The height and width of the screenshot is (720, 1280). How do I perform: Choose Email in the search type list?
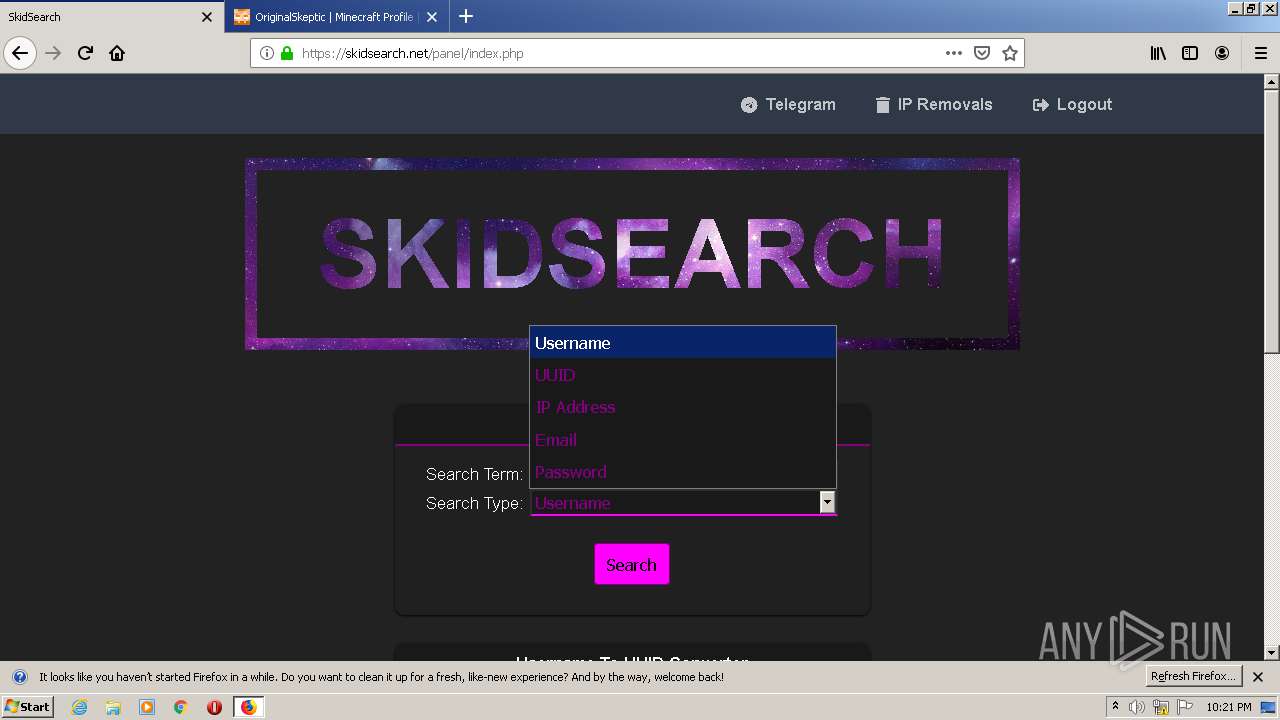[x=683, y=440]
